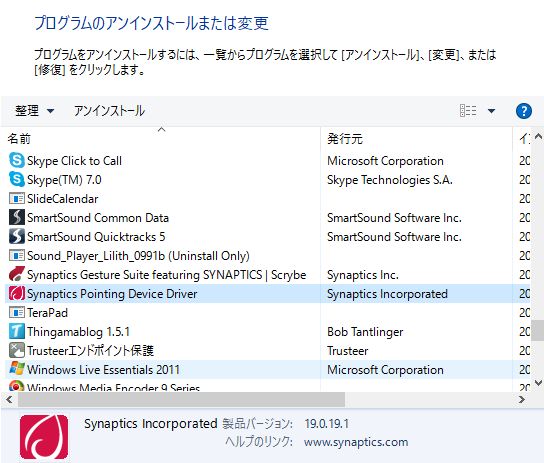Open the 整理 dropdown menu
Screen dimensions: 544x463
[34, 111]
